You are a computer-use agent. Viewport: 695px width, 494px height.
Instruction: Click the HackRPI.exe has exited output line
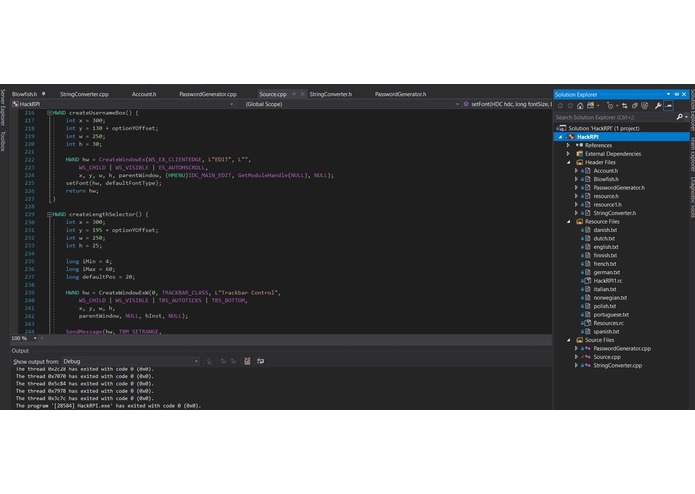pos(108,406)
